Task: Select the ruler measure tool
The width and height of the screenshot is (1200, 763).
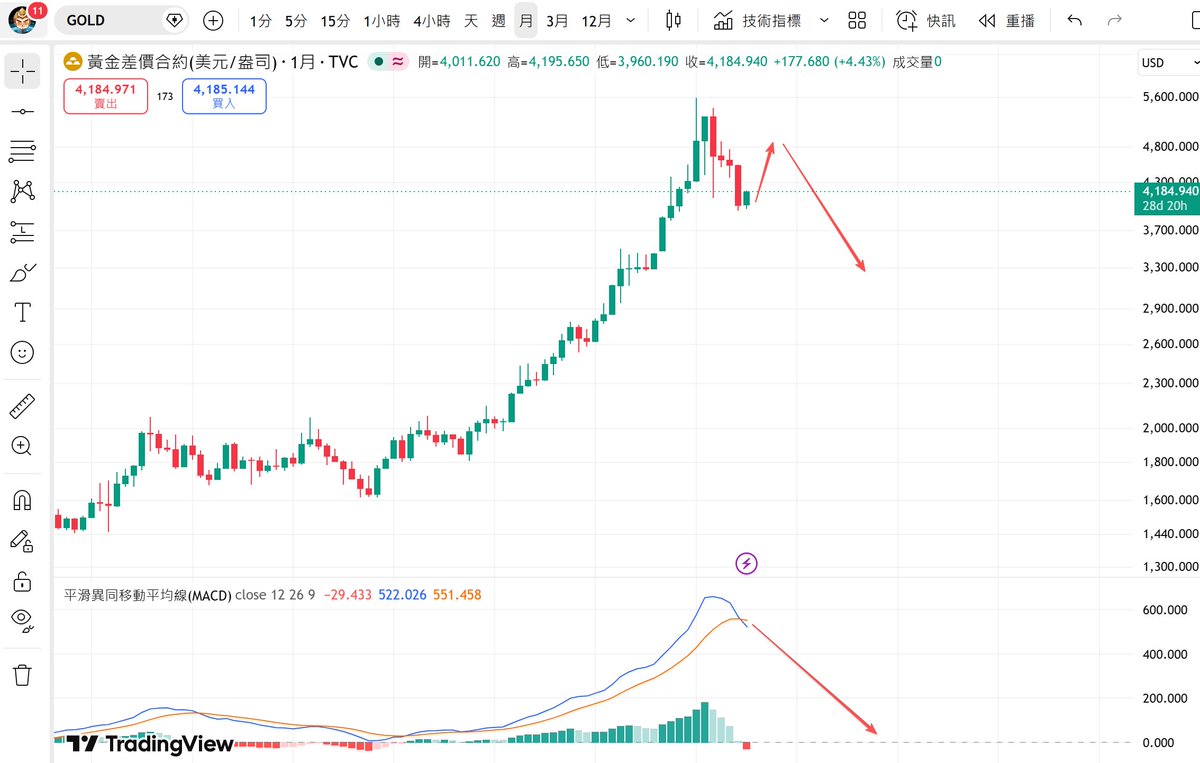Action: [22, 406]
